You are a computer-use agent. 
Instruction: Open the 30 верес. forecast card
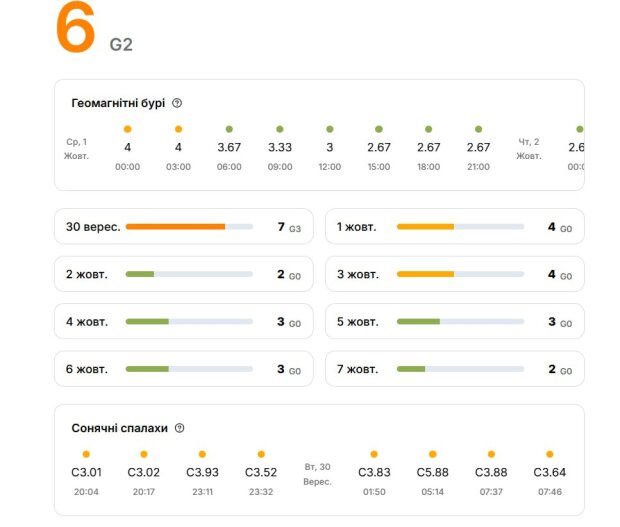click(x=183, y=227)
